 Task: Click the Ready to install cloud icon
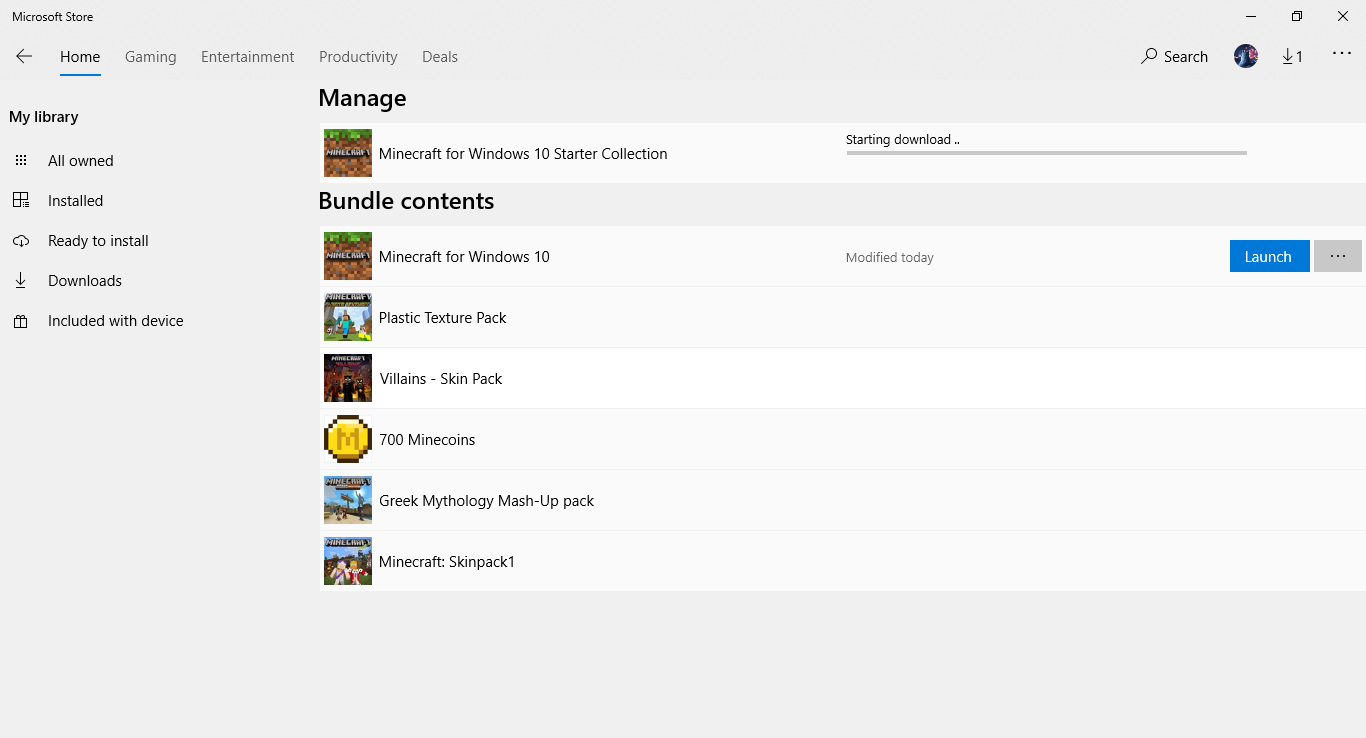pos(21,241)
